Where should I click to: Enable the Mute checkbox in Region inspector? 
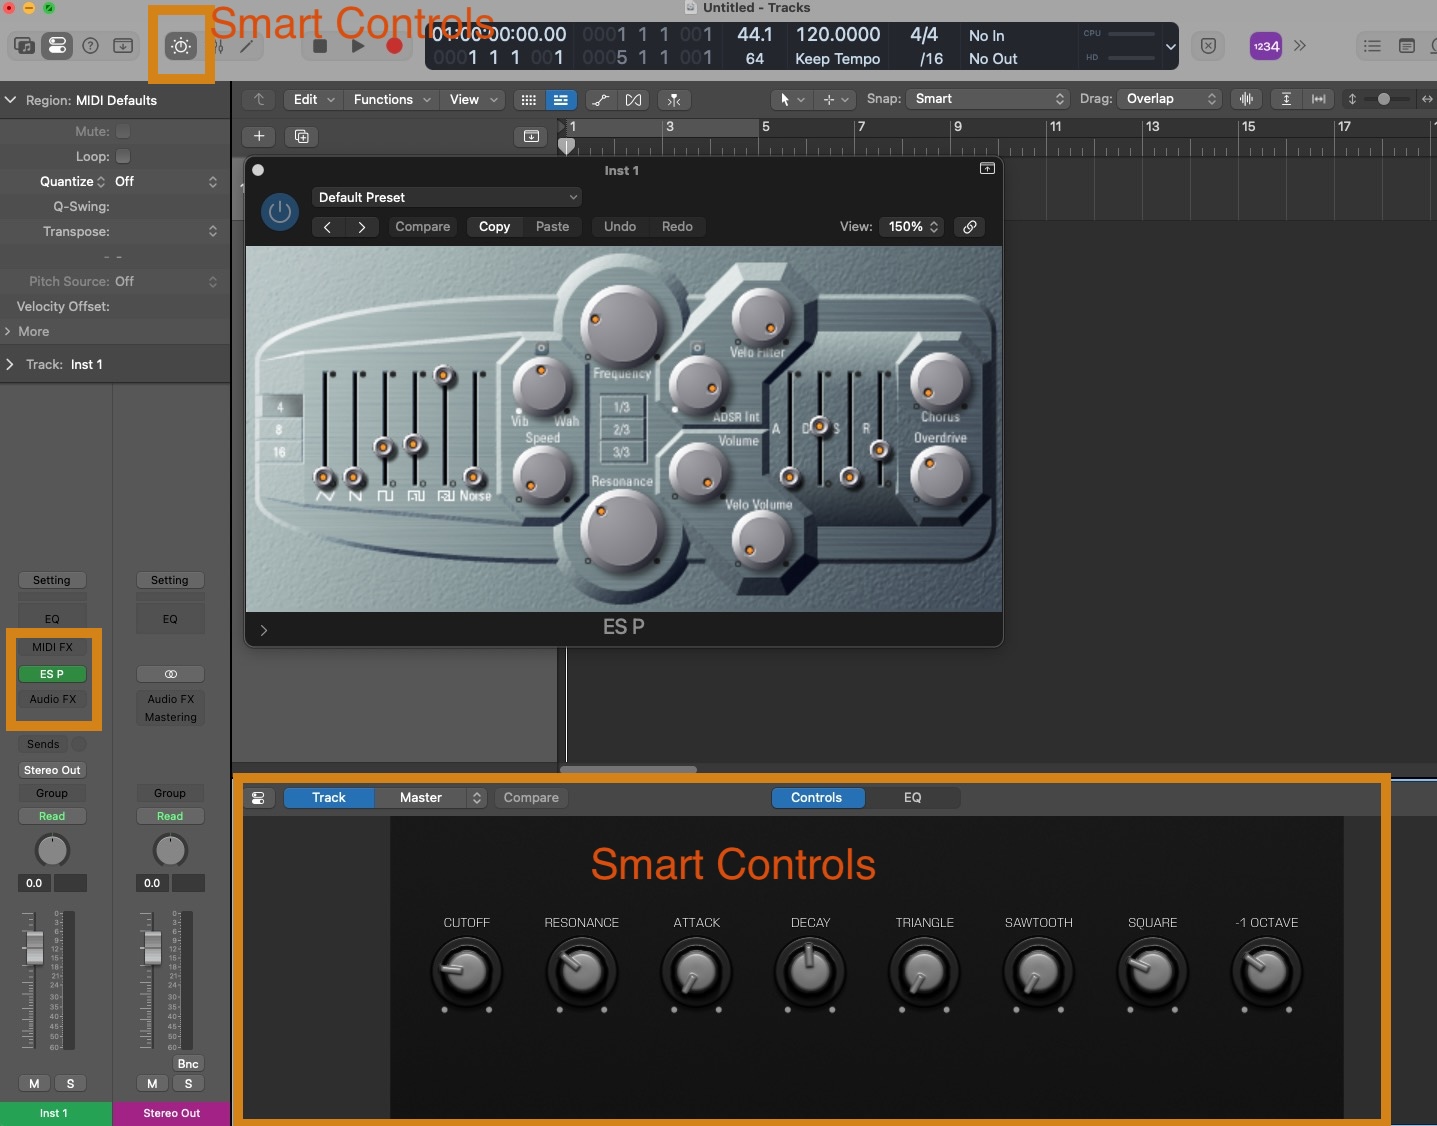tap(123, 131)
